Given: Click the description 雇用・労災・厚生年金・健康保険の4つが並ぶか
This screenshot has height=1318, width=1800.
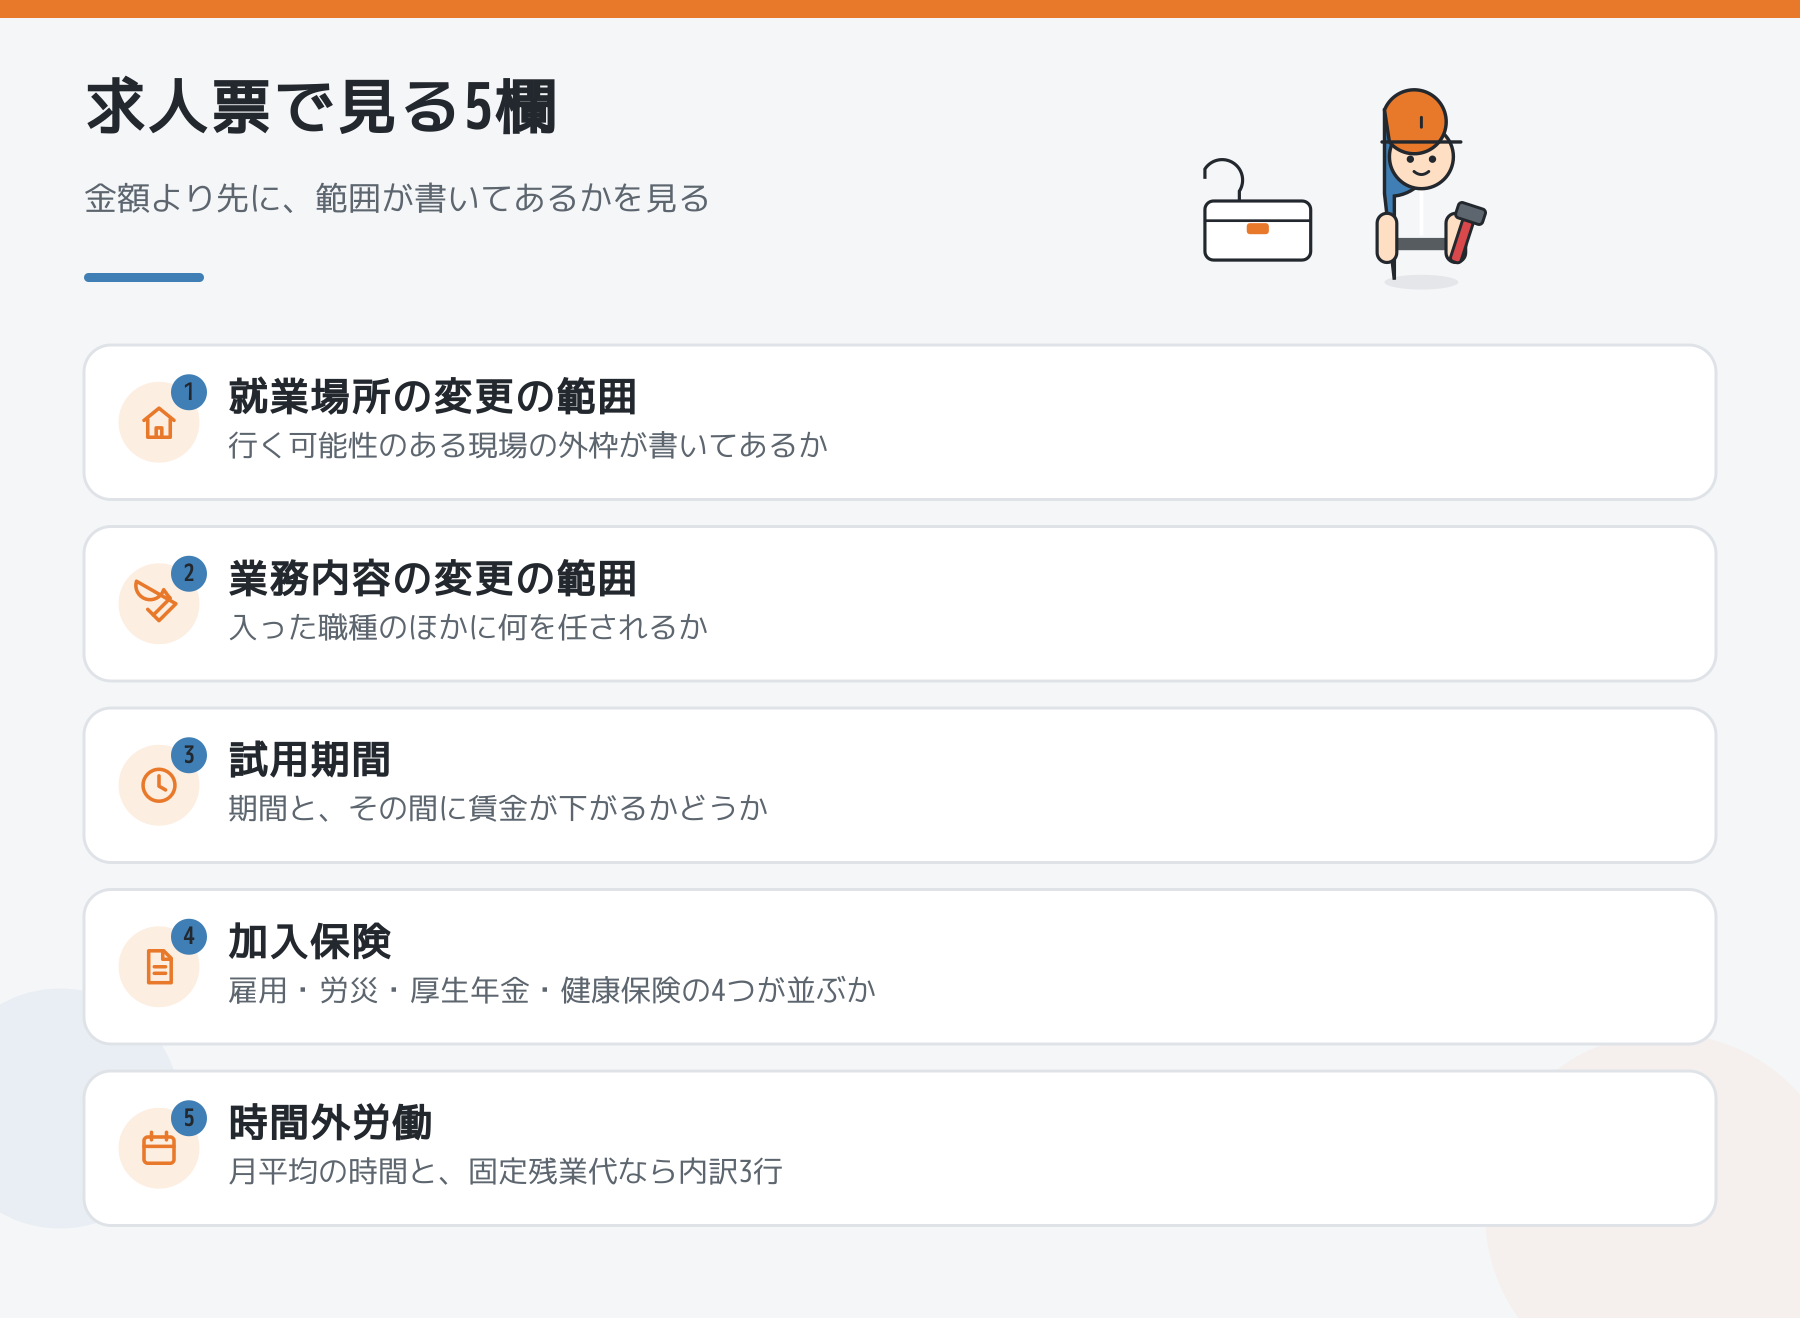Looking at the screenshot, I should click(x=552, y=990).
